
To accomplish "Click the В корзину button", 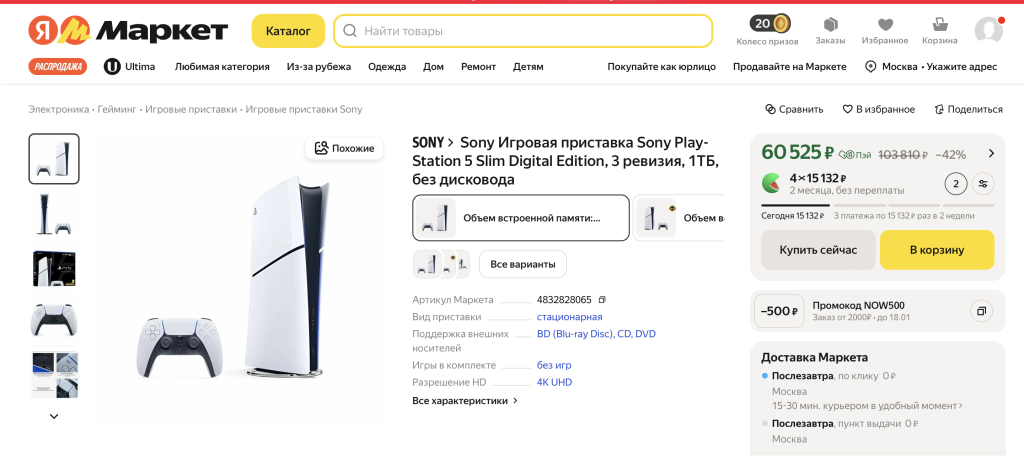I will [x=937, y=250].
